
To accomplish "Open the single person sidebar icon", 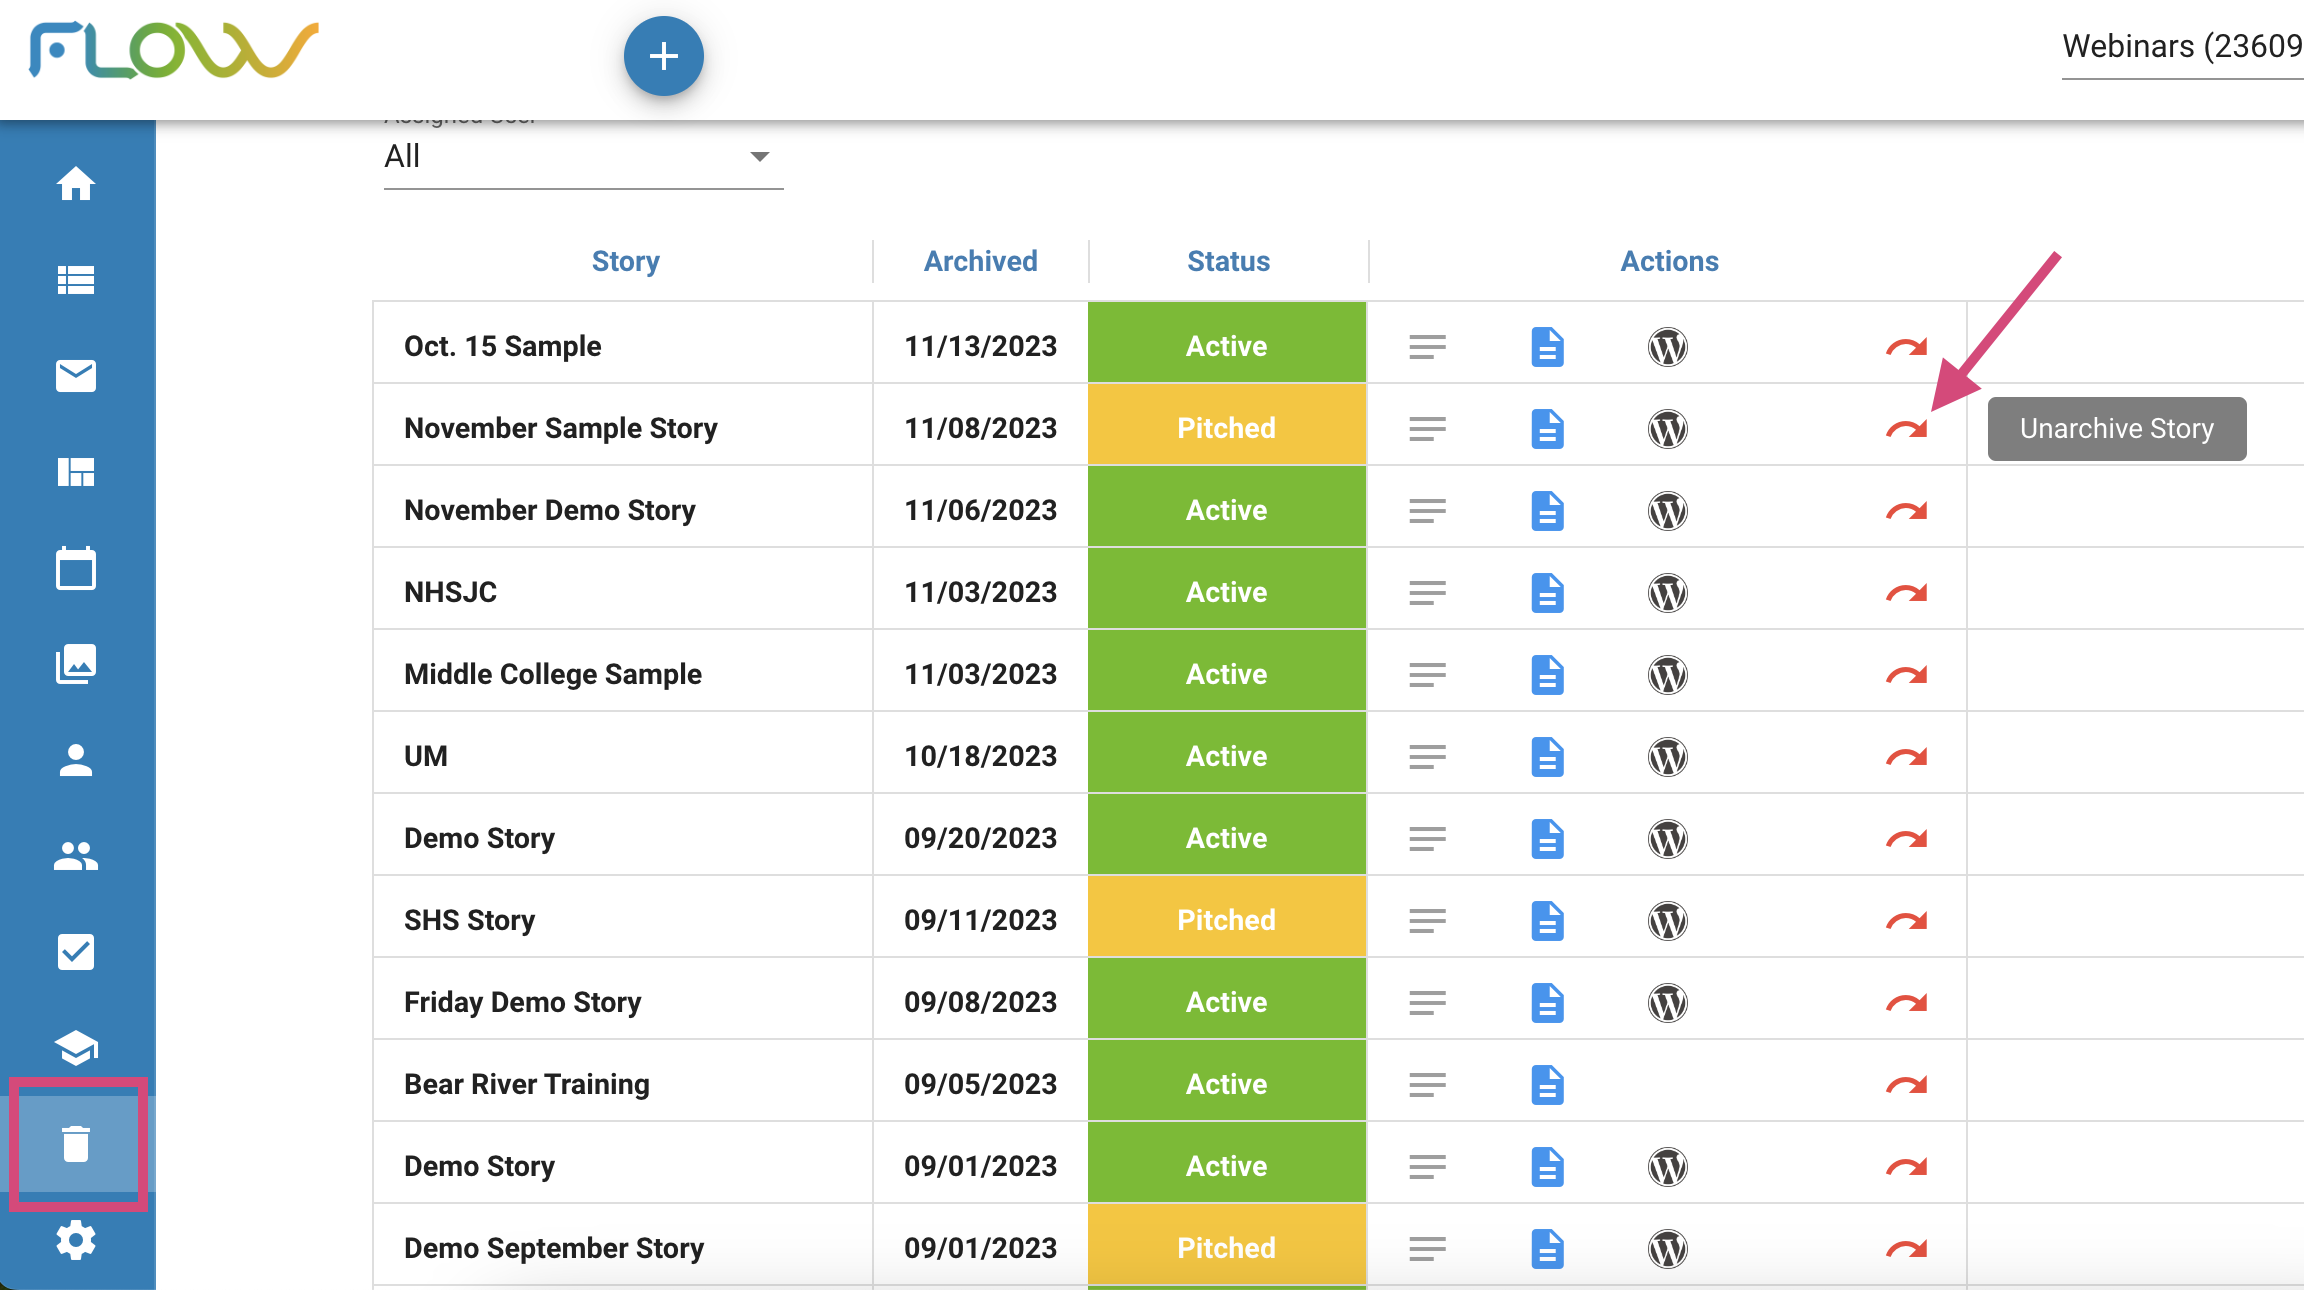I will [x=76, y=760].
